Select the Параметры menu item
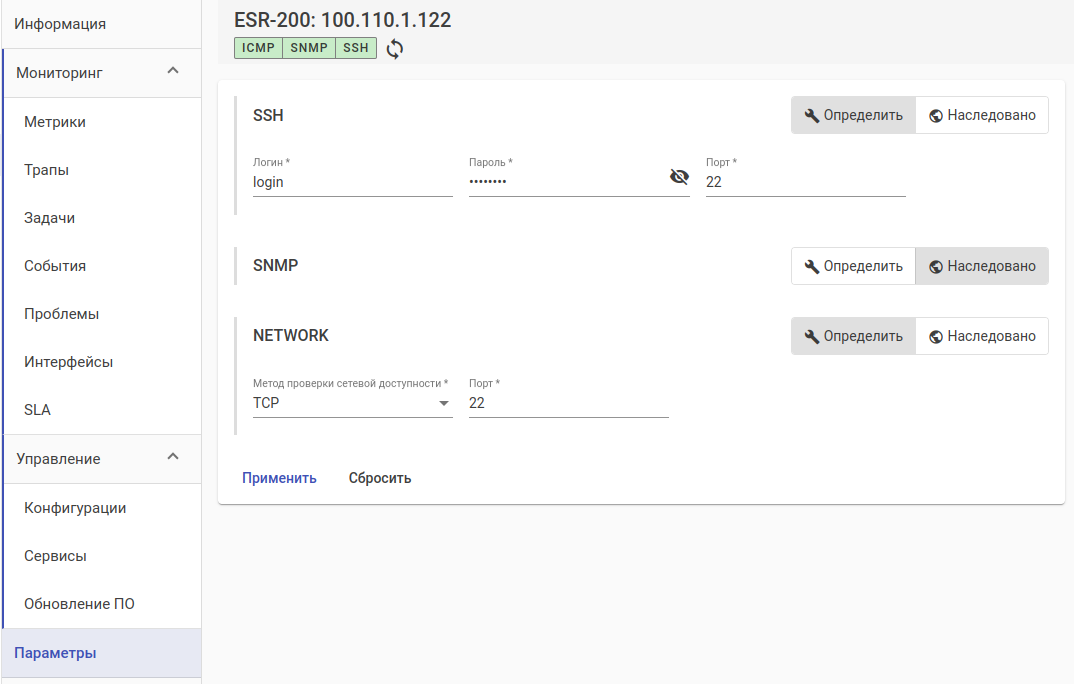The height and width of the screenshot is (684, 1074). coord(101,653)
